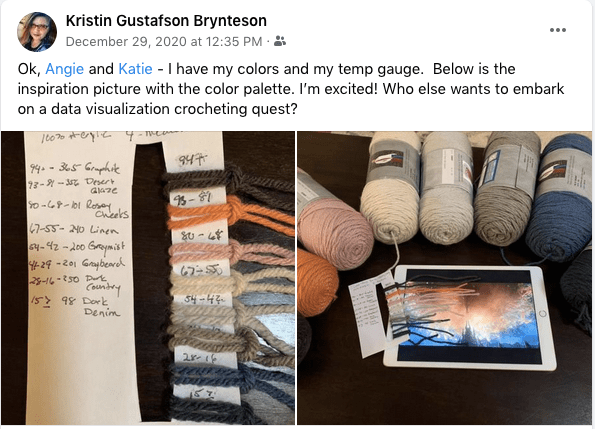Click the friends audience privacy icon
Viewport: 595px width, 429px height.
(280, 41)
